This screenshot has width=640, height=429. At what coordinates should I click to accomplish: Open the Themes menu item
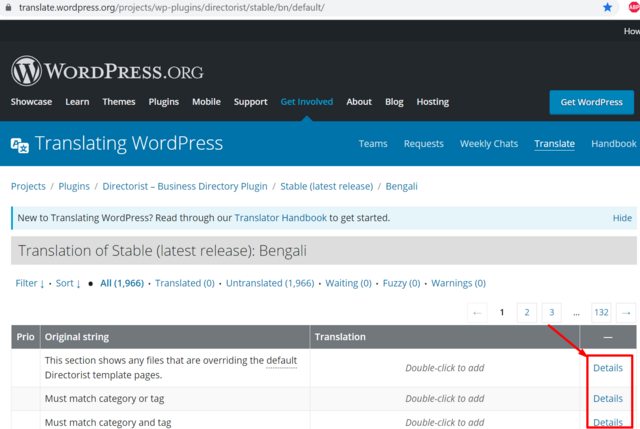[x=119, y=102]
